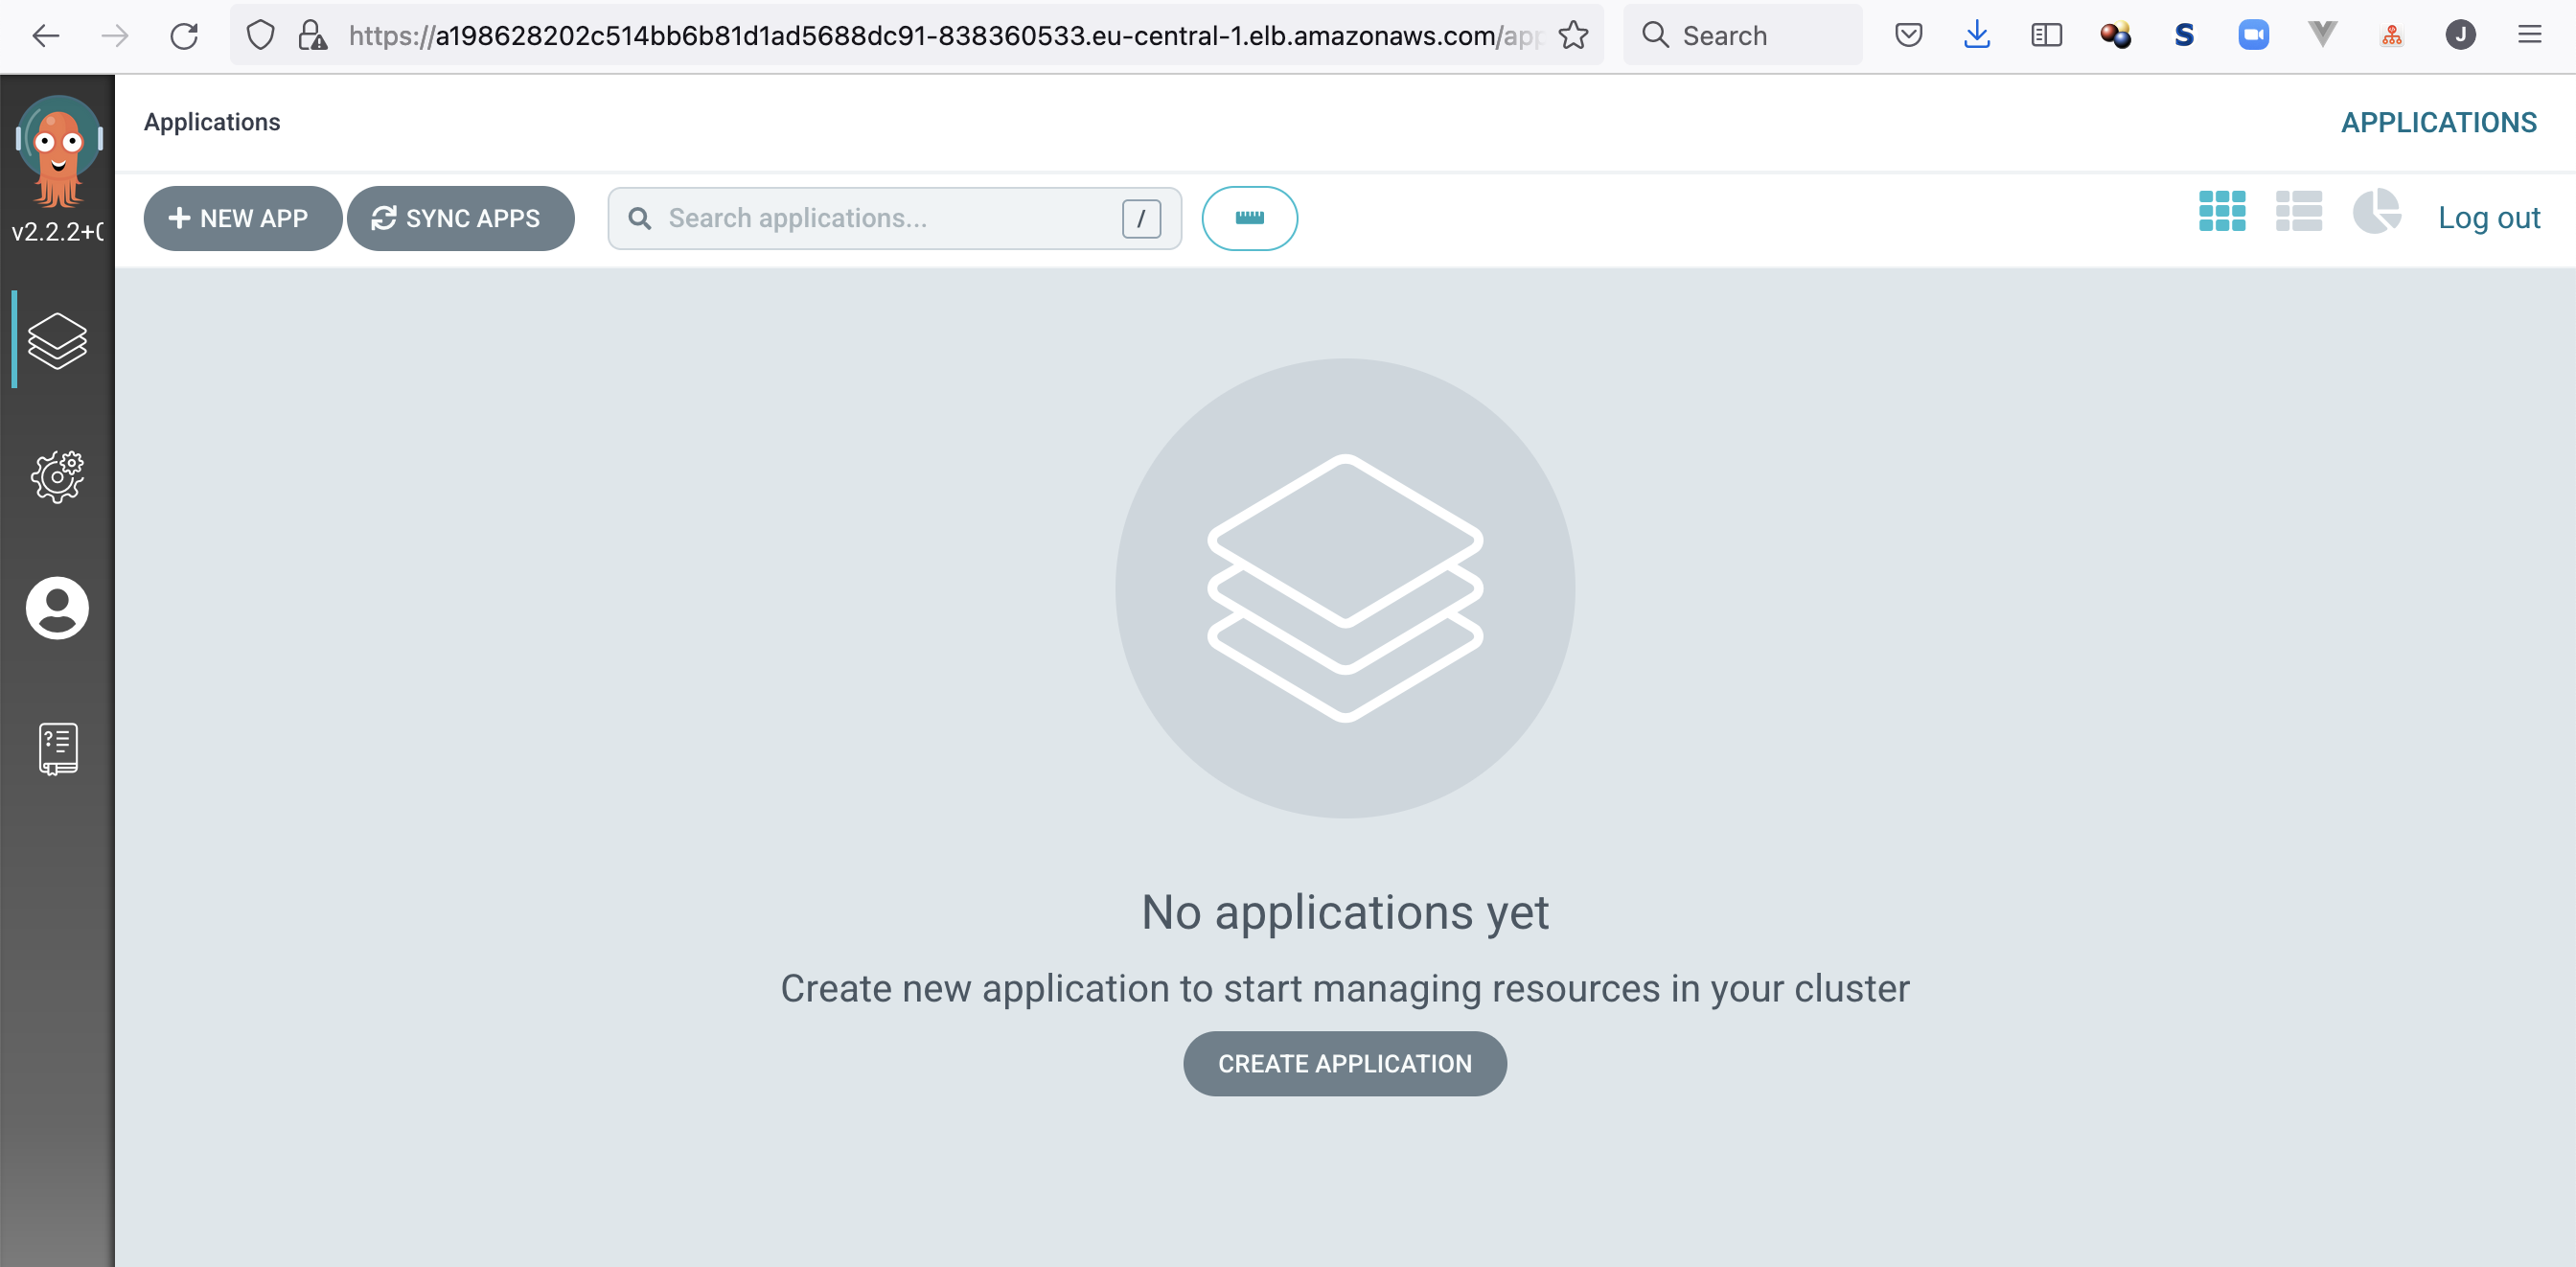Switch to list view
Image resolution: width=2576 pixels, height=1267 pixels.
2298,212
